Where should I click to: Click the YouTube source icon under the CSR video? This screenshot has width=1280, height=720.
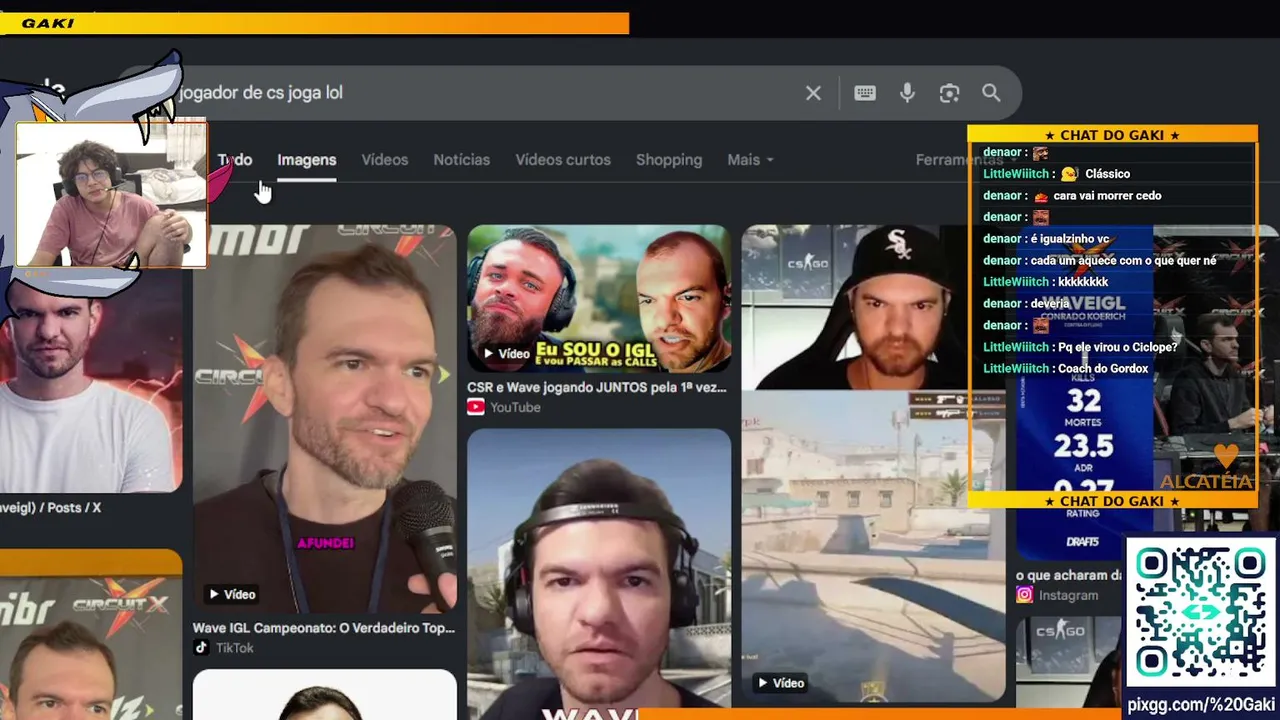pyautogui.click(x=476, y=407)
